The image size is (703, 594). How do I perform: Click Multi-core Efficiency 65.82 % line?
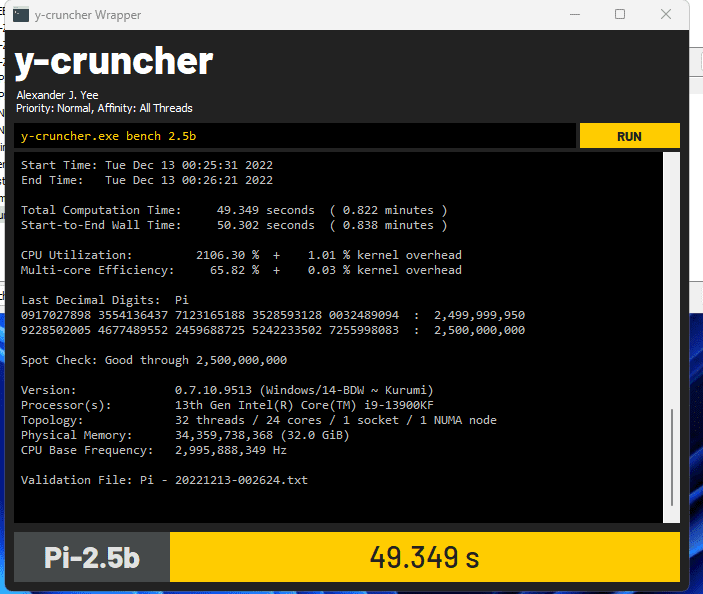click(241, 270)
